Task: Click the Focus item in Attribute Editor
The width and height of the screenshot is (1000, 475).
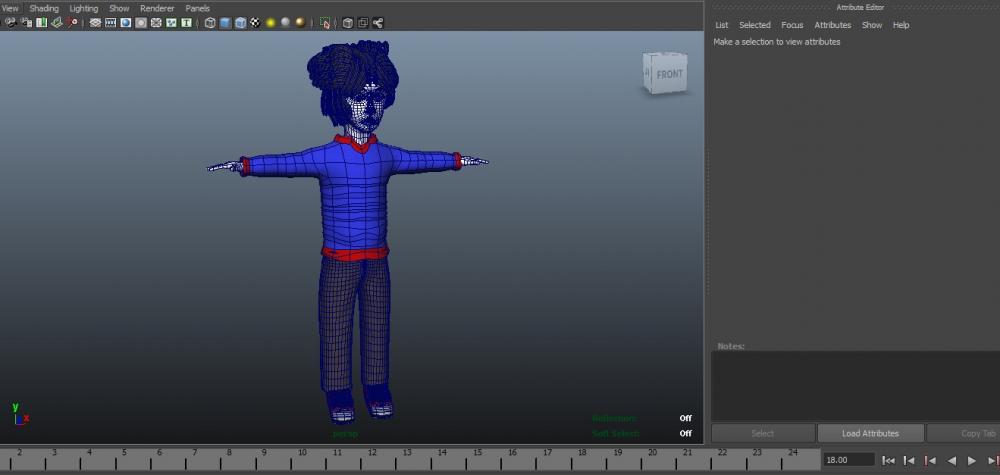Action: coord(792,25)
